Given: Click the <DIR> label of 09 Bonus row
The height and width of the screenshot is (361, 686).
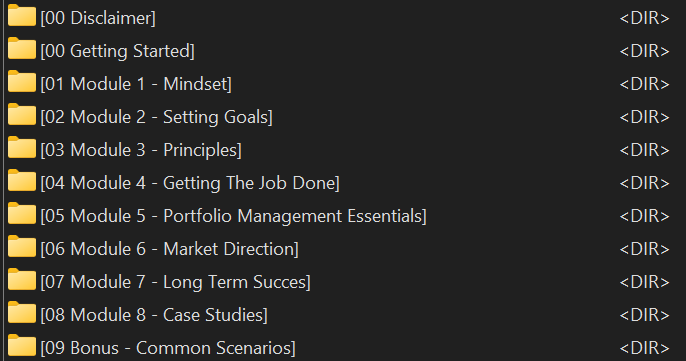Looking at the screenshot, I should [x=644, y=348].
